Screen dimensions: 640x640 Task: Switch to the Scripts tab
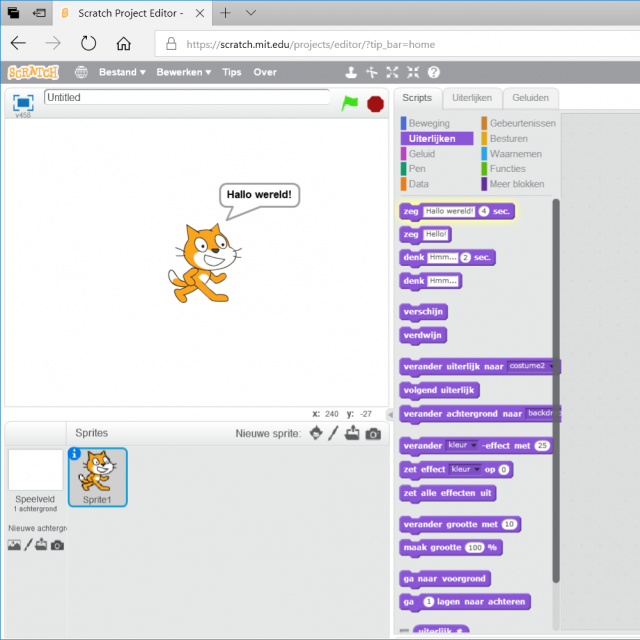417,98
